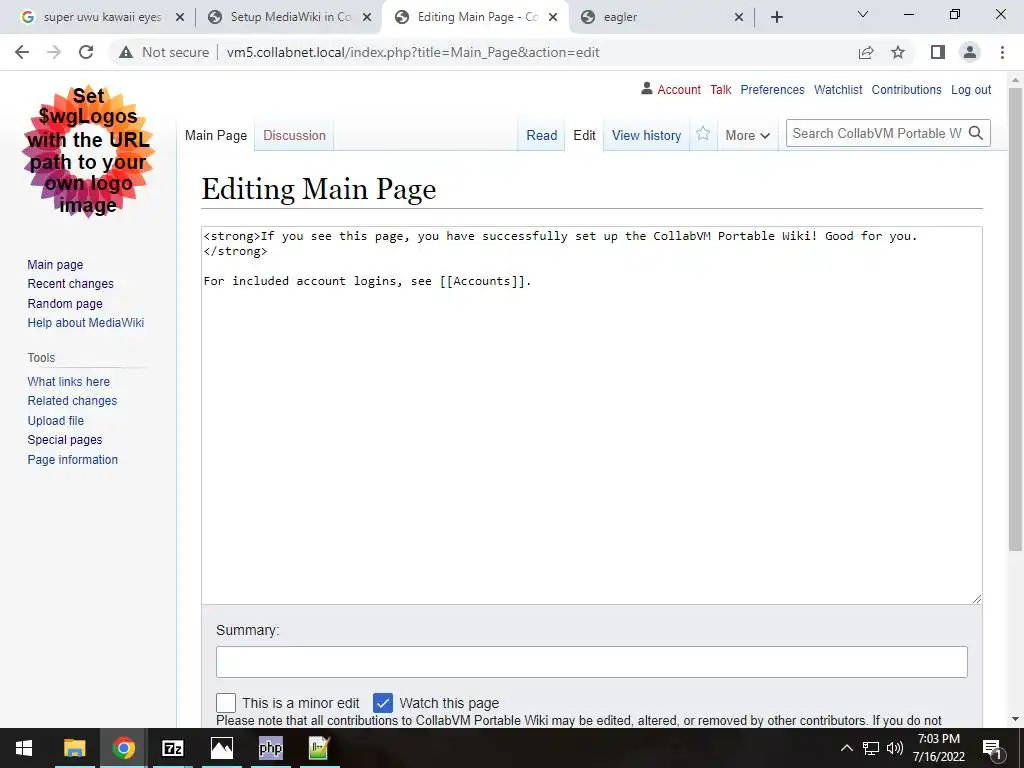Click the browser back arrow
The height and width of the screenshot is (768, 1024).
pos(22,52)
